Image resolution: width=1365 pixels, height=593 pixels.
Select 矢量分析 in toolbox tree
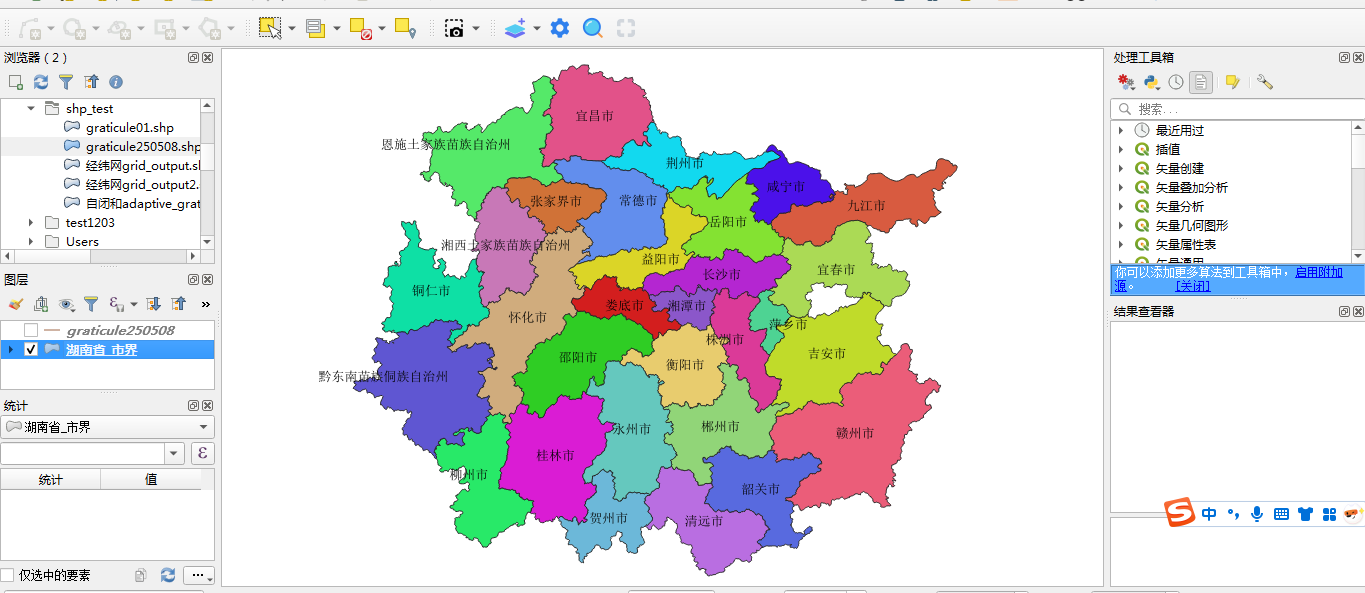1180,206
